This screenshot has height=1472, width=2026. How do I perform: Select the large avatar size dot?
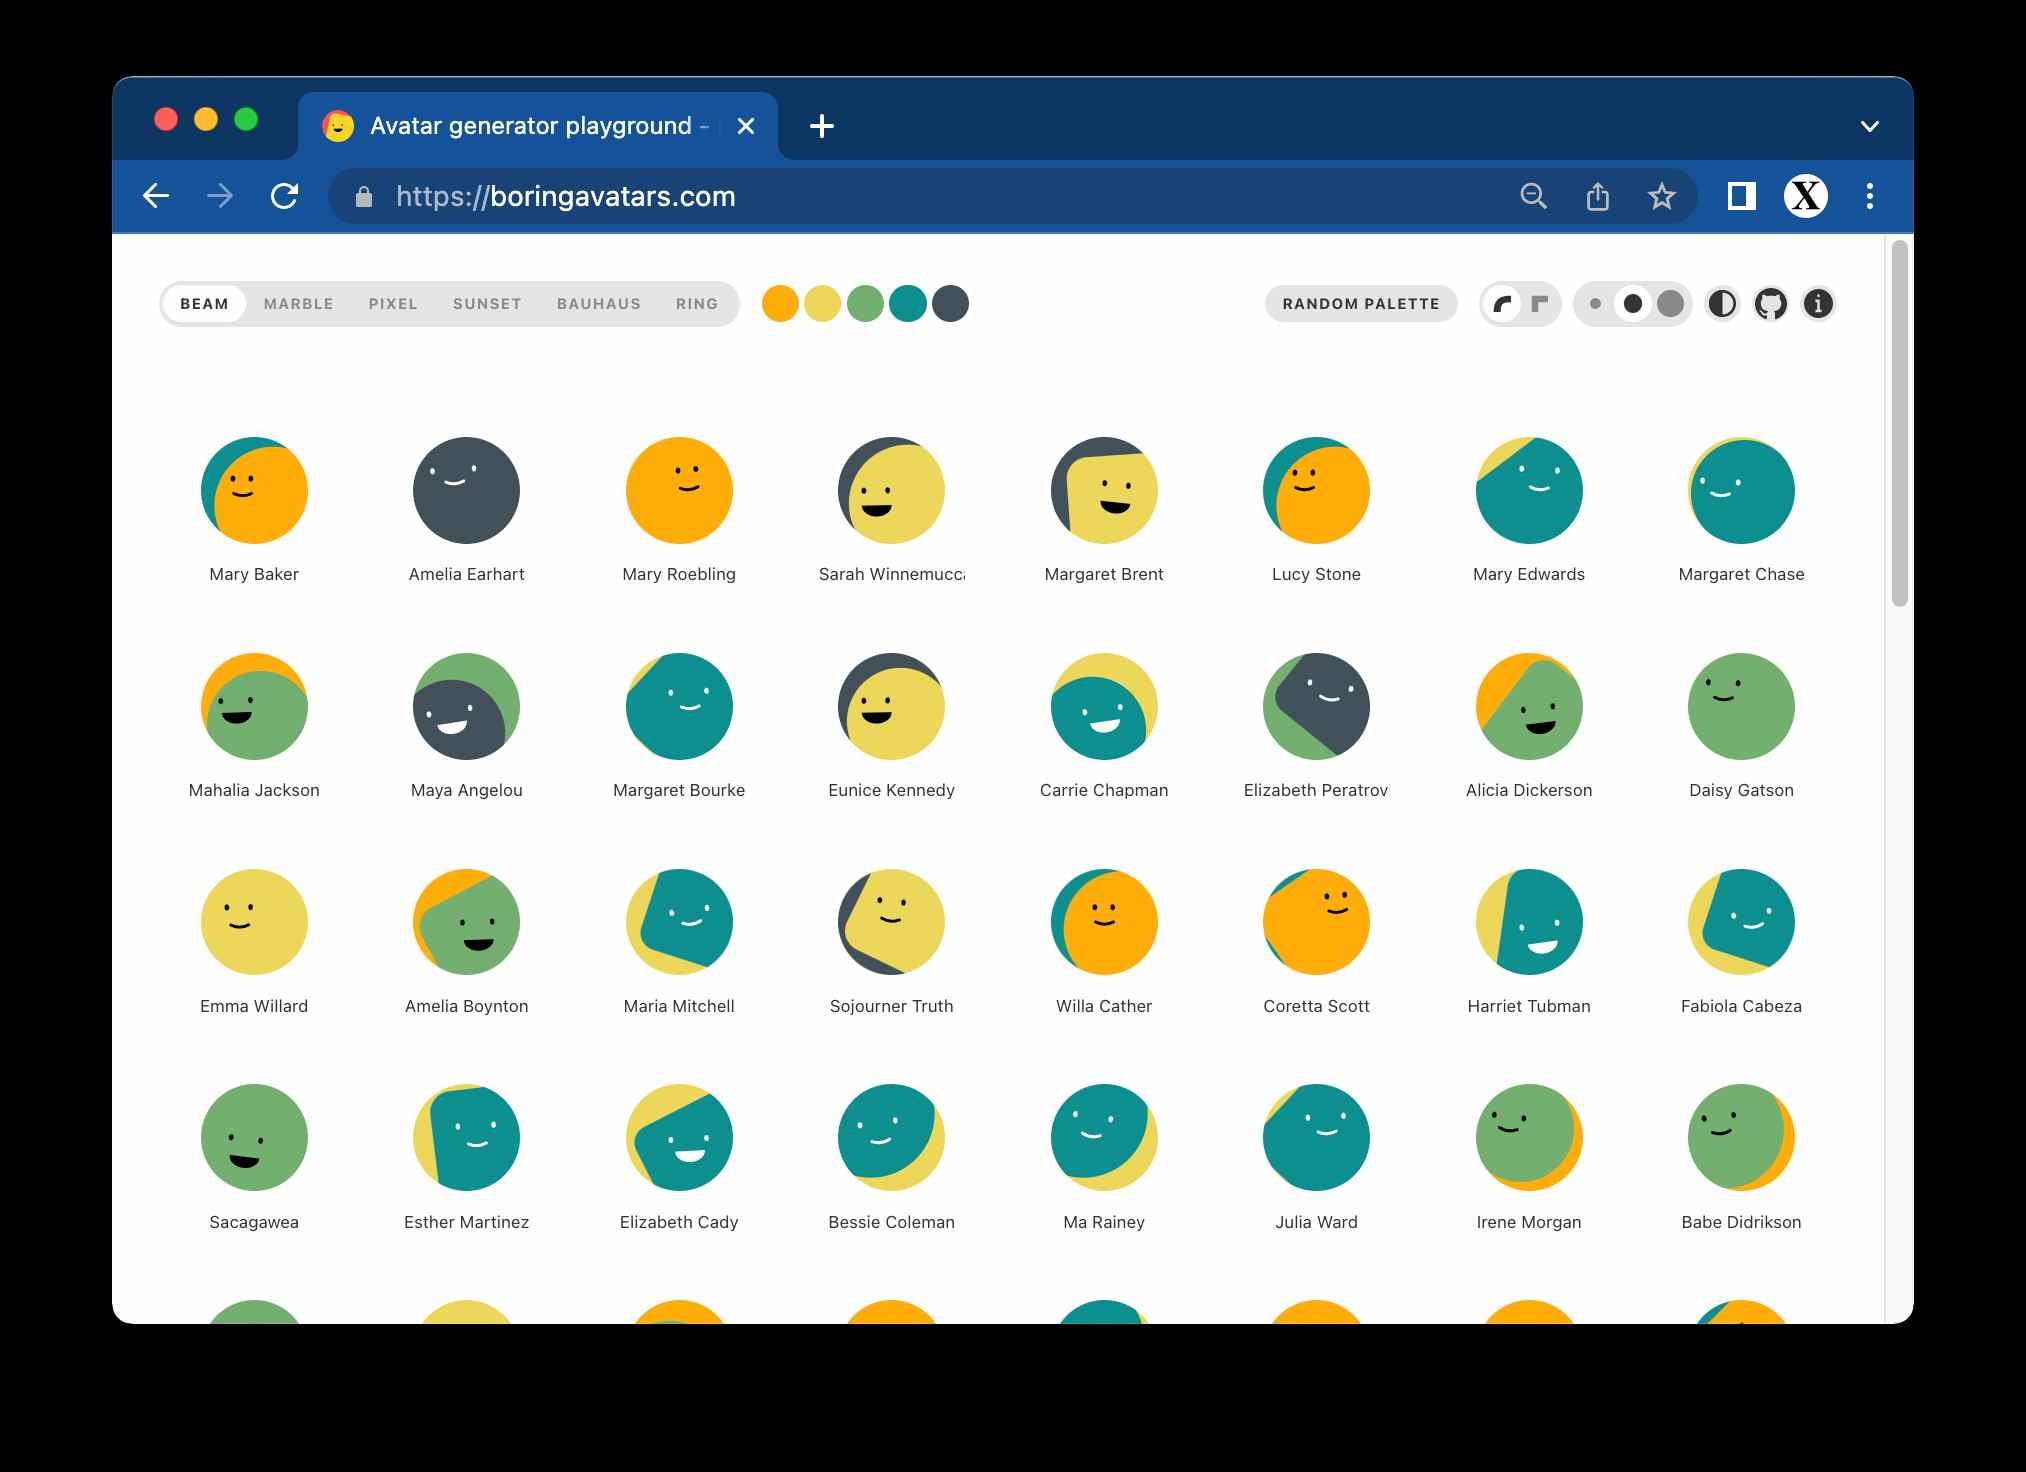(1670, 304)
